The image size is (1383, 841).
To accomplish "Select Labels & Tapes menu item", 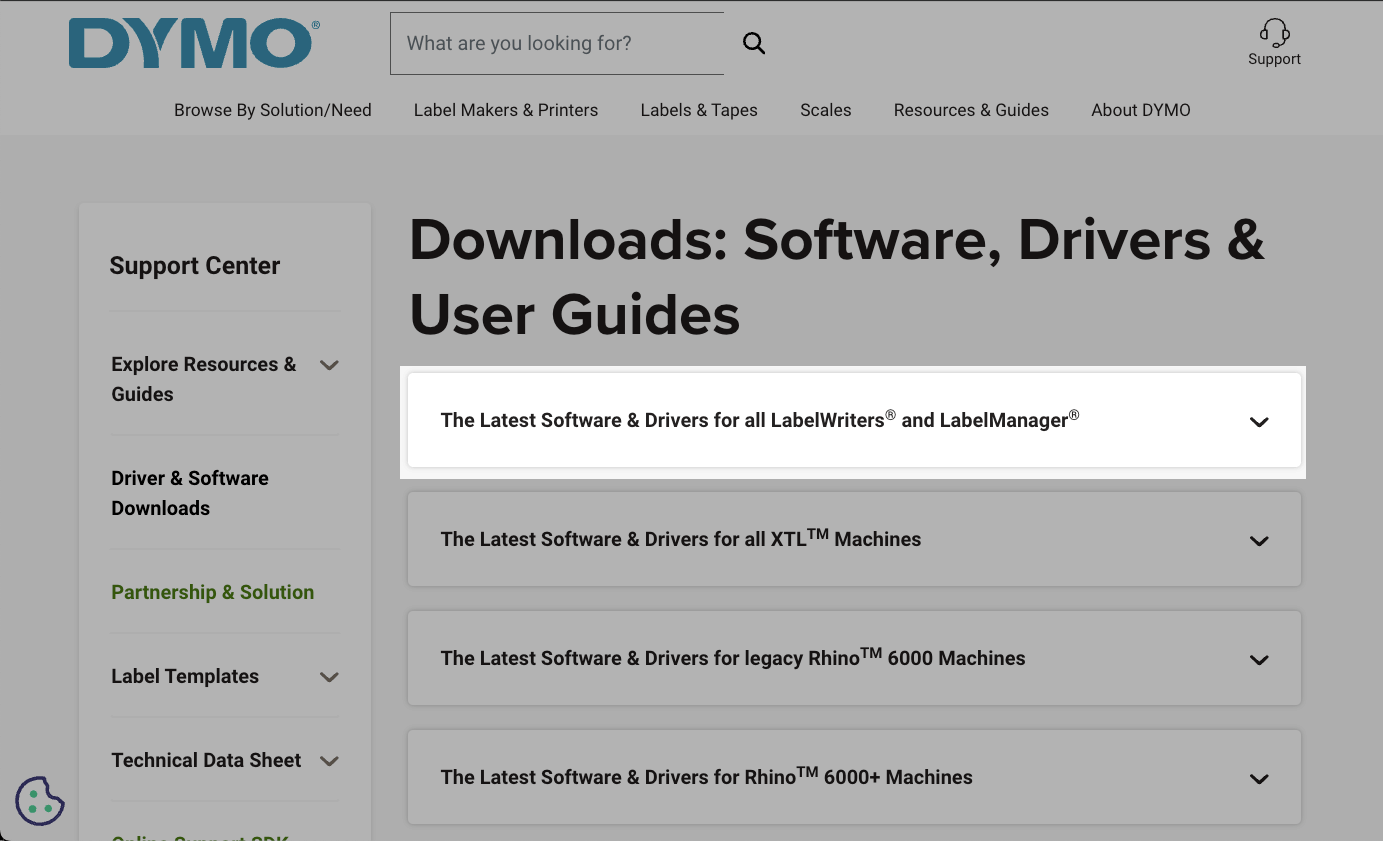I will pyautogui.click(x=698, y=110).
